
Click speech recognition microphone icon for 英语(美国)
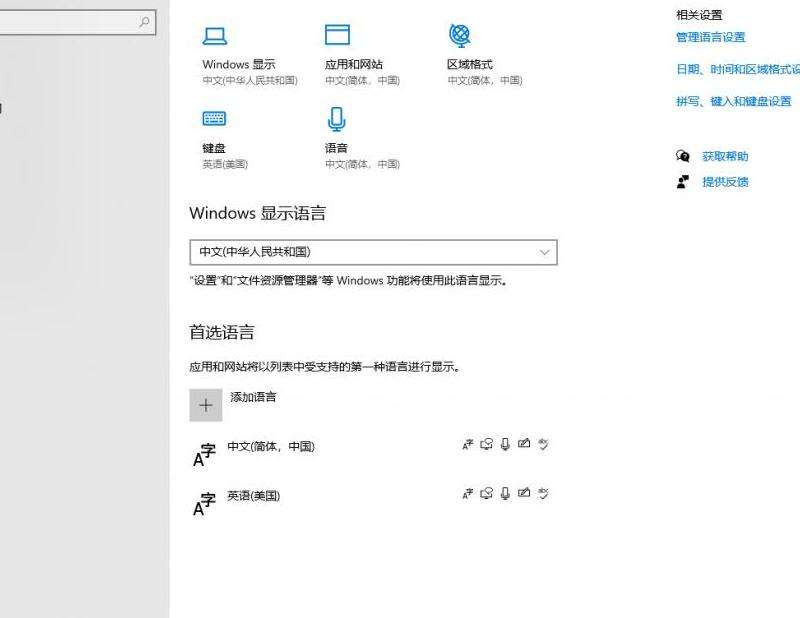505,493
